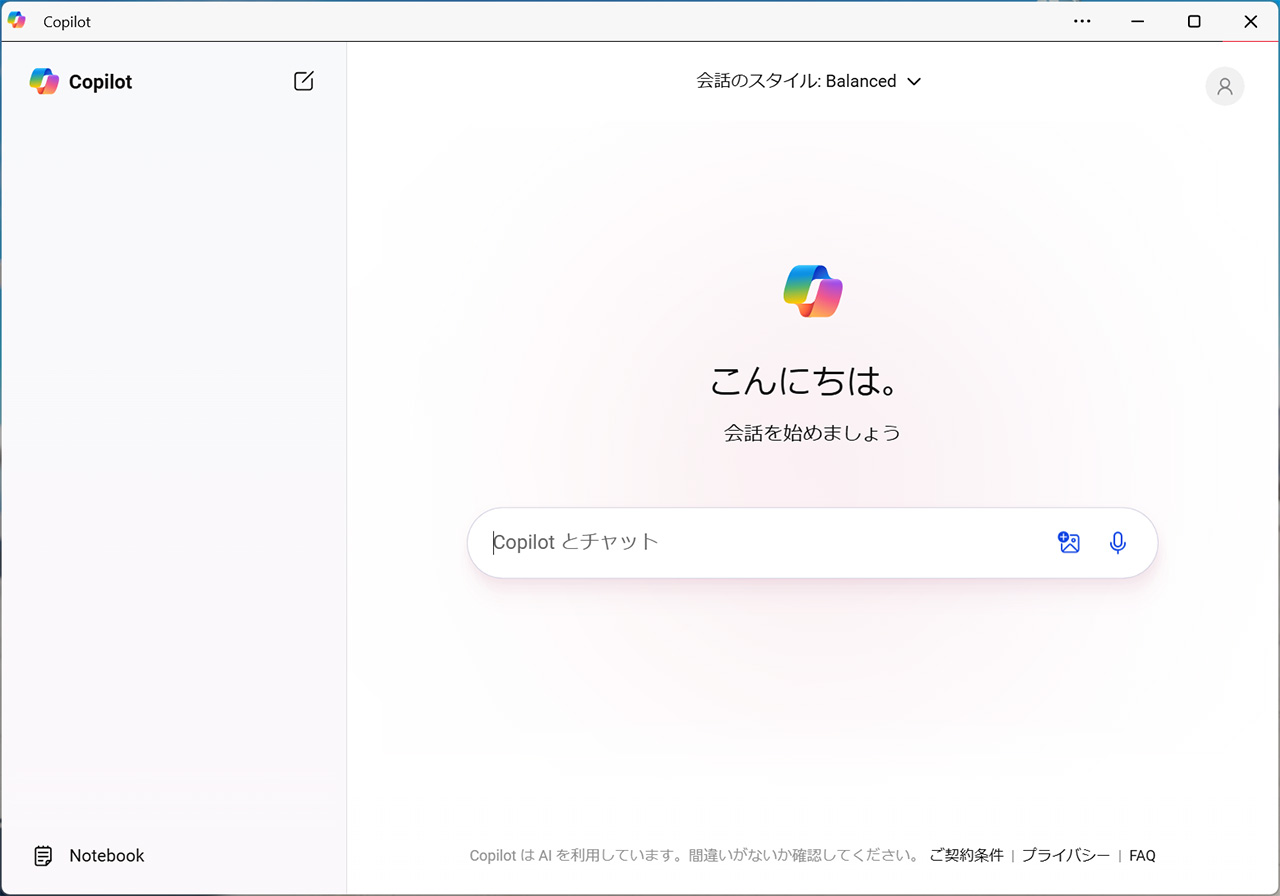Open the プライバシー link
Screen dimensions: 1280x896
click(1065, 856)
